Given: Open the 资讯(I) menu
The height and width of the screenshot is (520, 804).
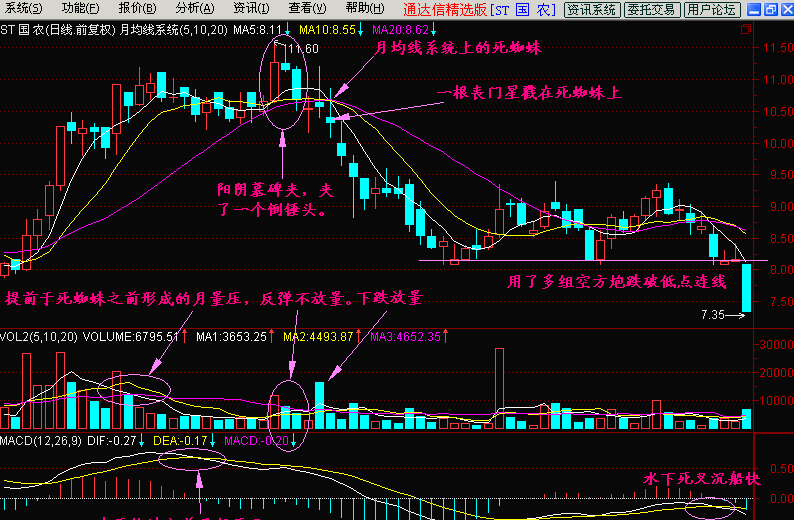Looking at the screenshot, I should 251,8.
